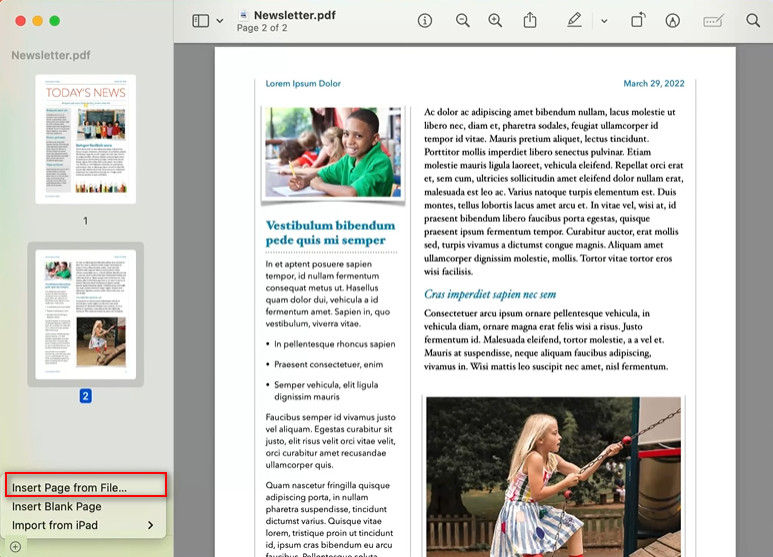Click the form filling toolbar icon
Screen dimensions: 773x557
[x=713, y=20]
